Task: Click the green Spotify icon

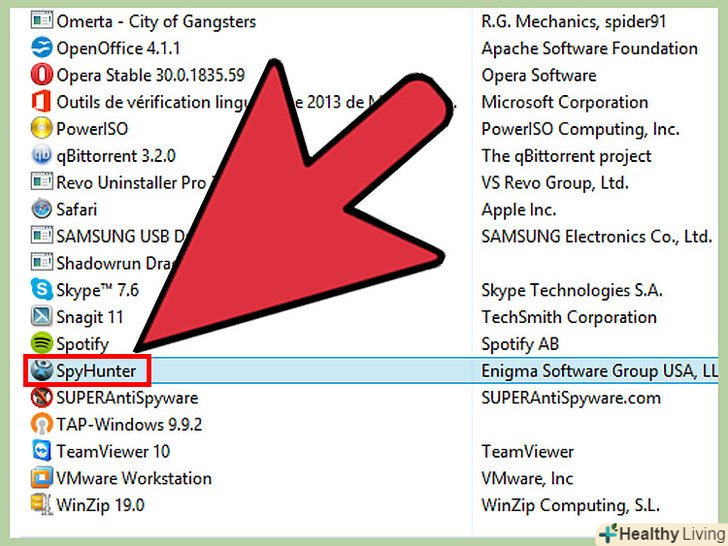Action: click(x=42, y=344)
